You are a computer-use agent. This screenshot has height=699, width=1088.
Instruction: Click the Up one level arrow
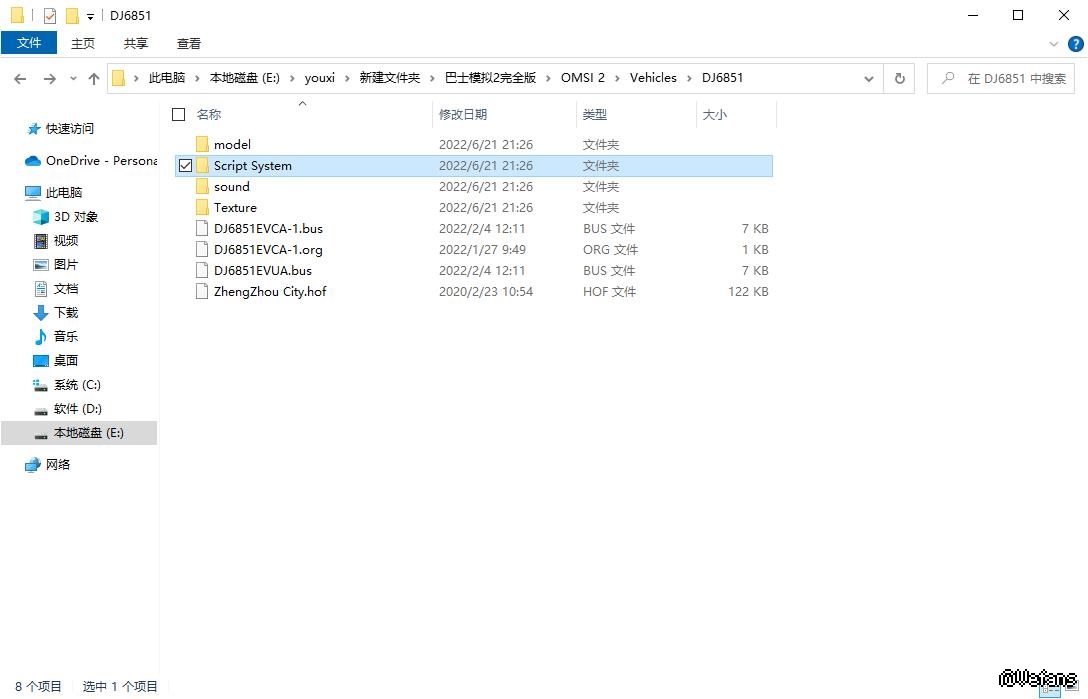(x=94, y=78)
